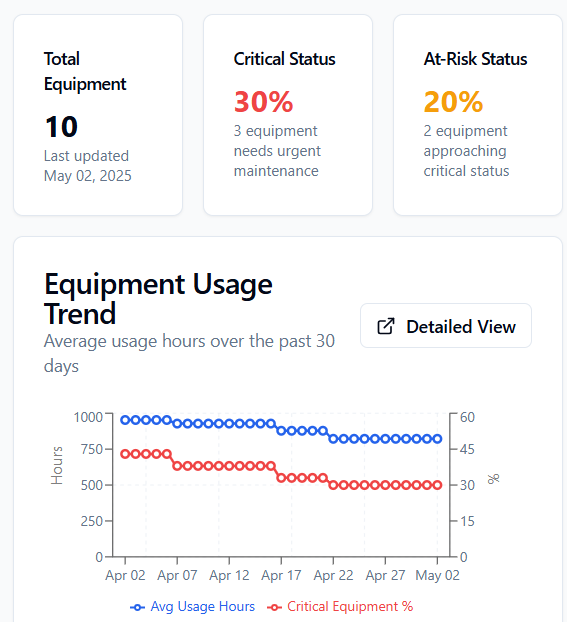Click the Equipment Usage Trend heading
Viewport: 567px width, 622px height.
coord(158,299)
